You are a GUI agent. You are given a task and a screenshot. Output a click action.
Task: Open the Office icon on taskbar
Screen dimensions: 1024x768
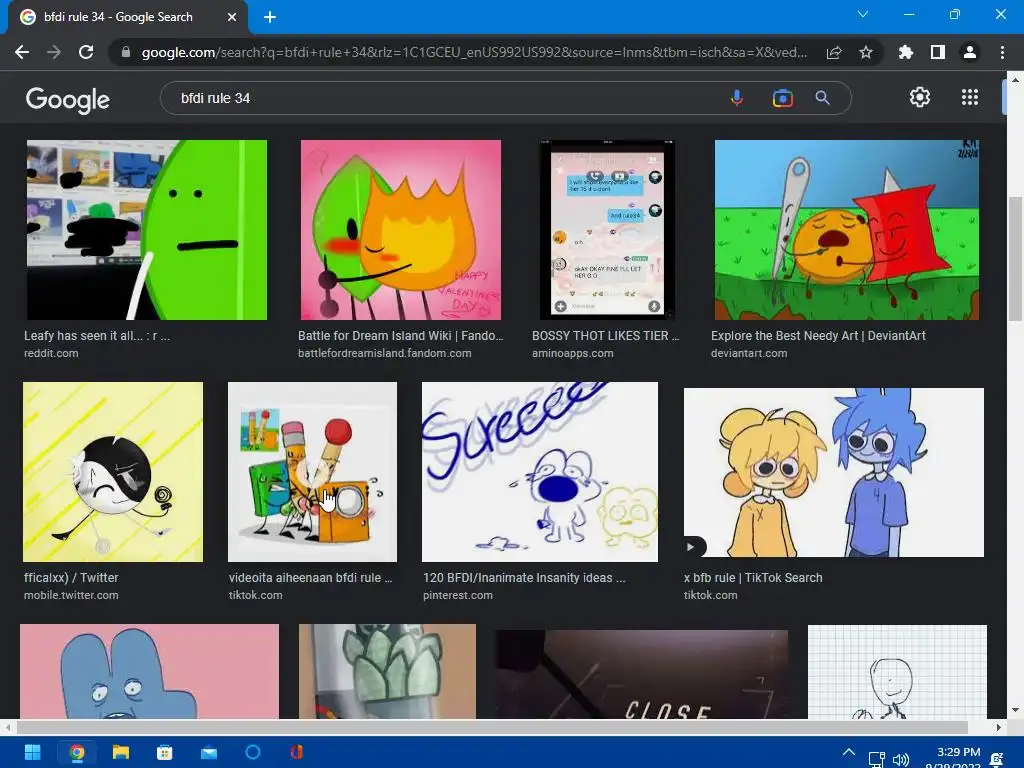pos(296,753)
